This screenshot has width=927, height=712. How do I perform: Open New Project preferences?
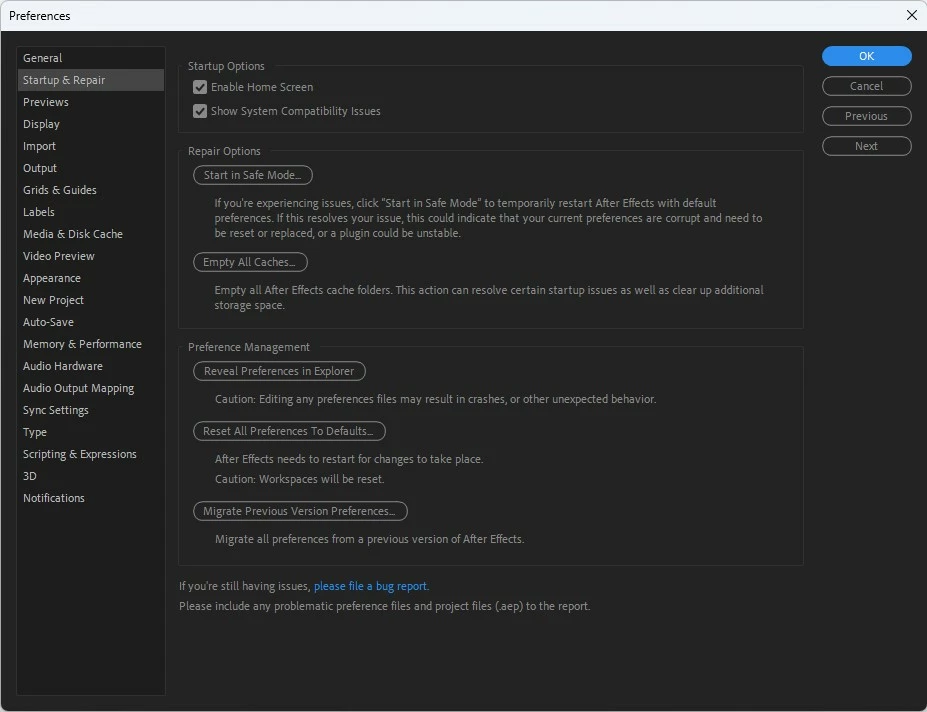coord(90,300)
